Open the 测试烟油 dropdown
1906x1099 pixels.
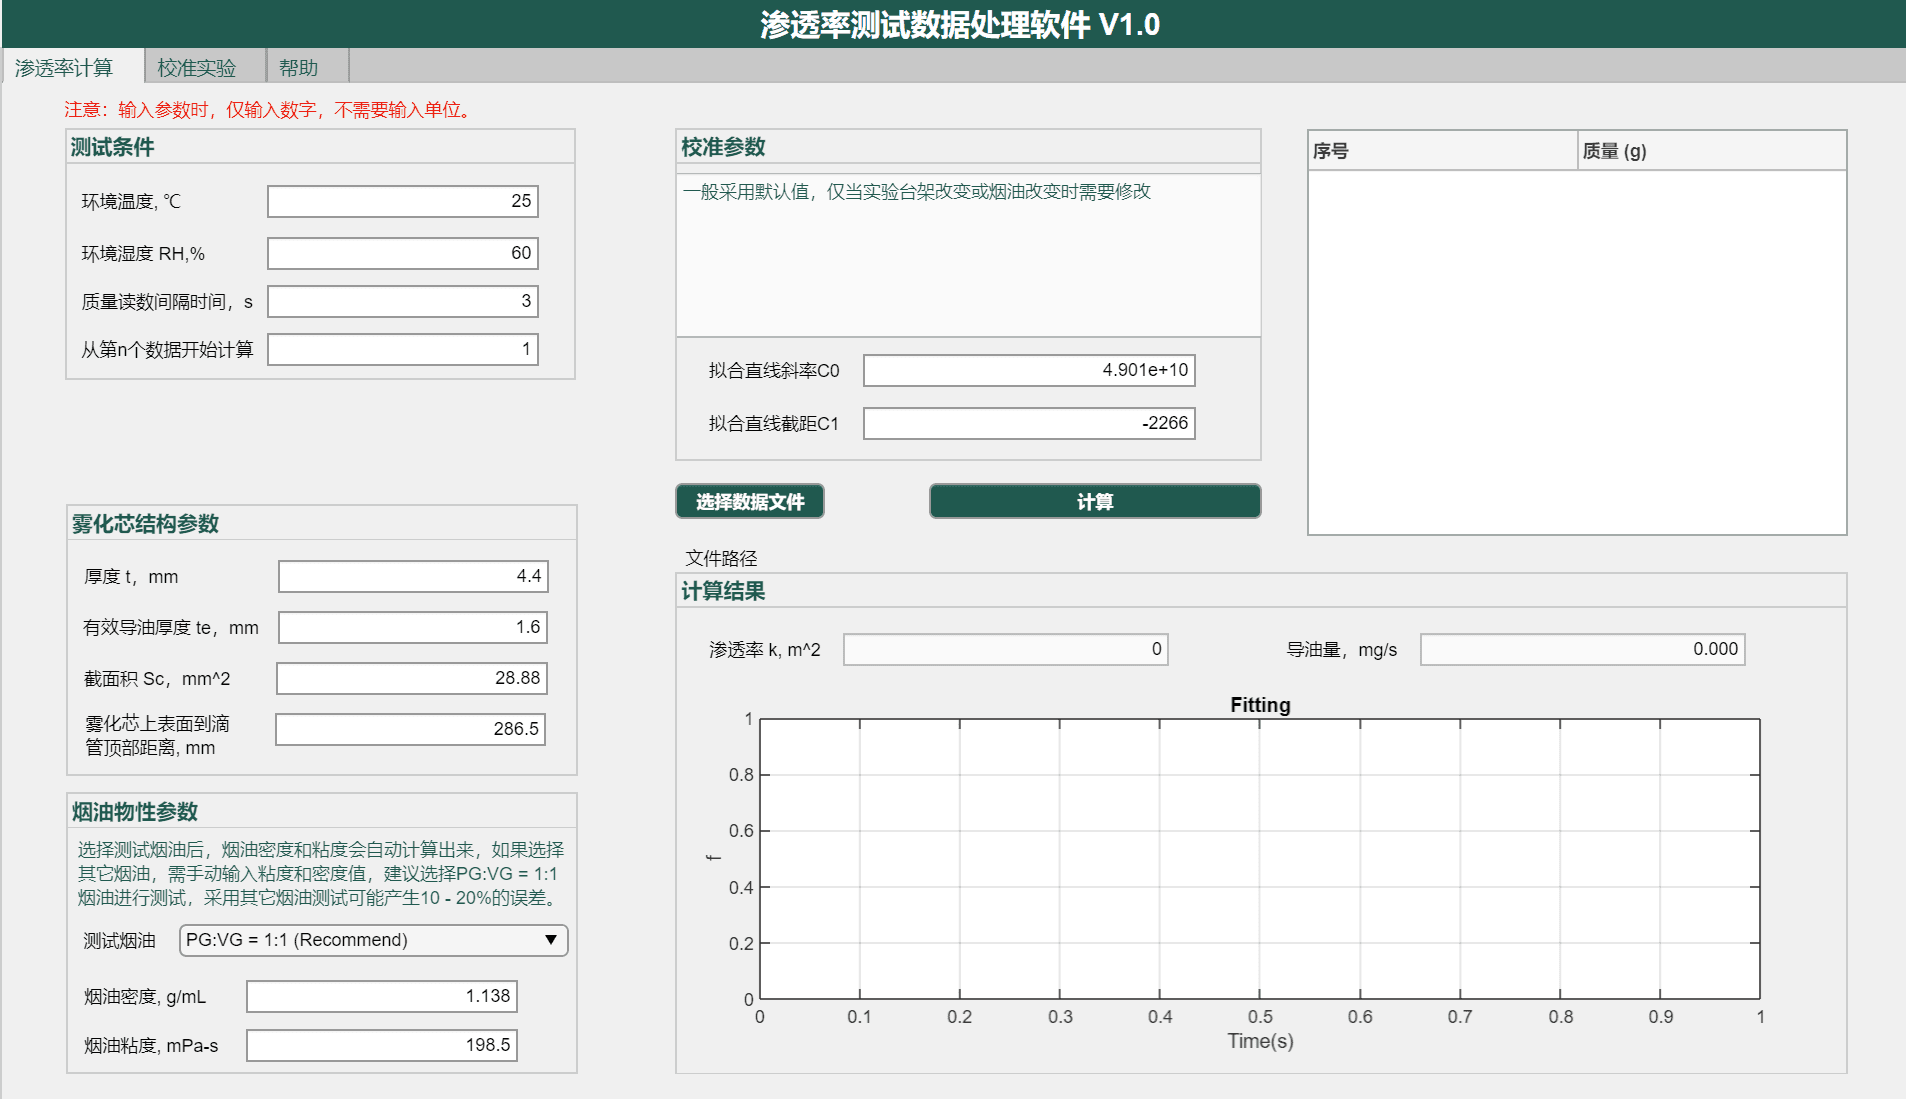pos(374,940)
